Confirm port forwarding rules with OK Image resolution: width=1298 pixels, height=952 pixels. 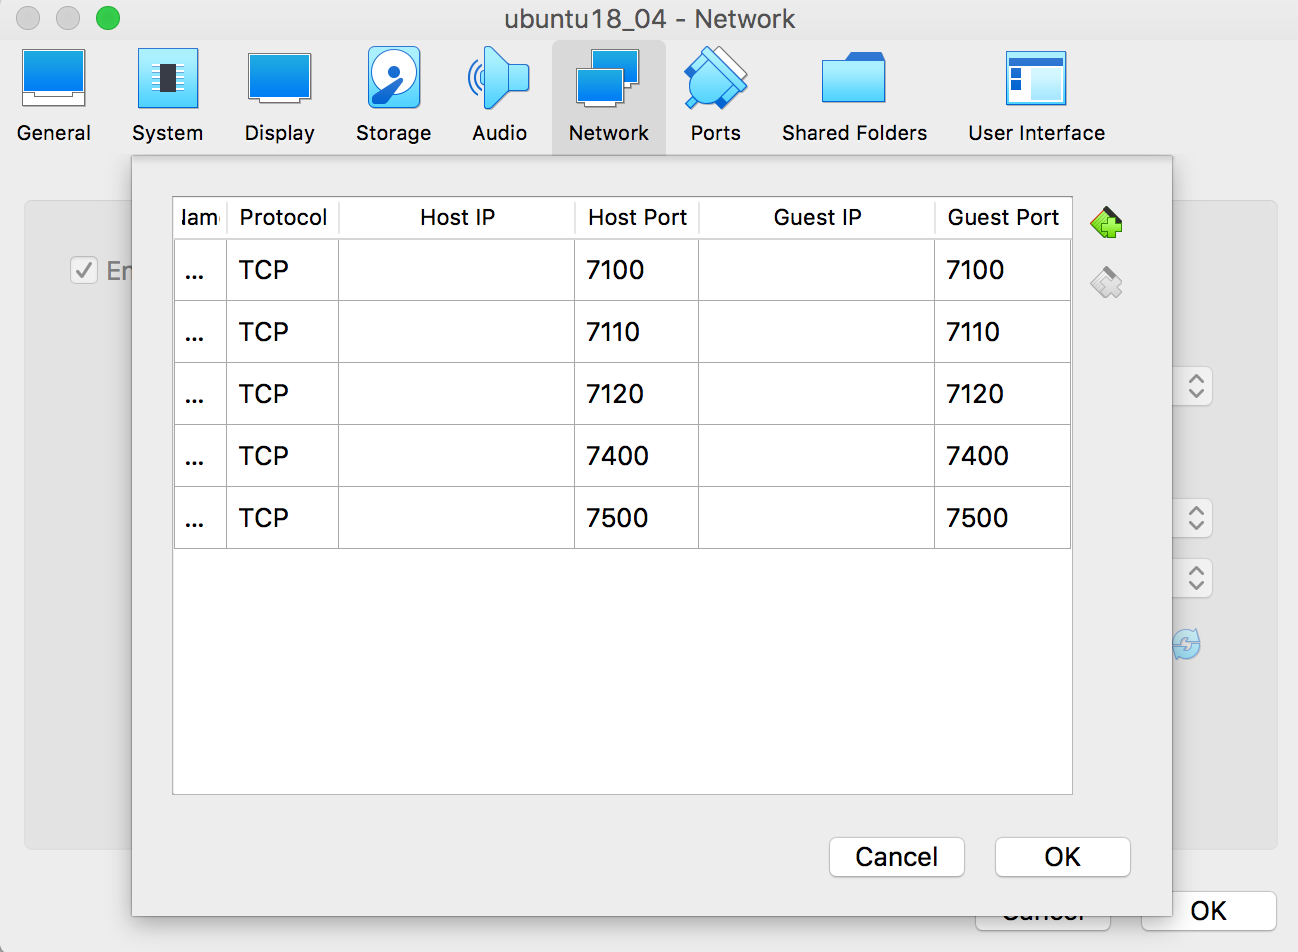tap(1062, 857)
